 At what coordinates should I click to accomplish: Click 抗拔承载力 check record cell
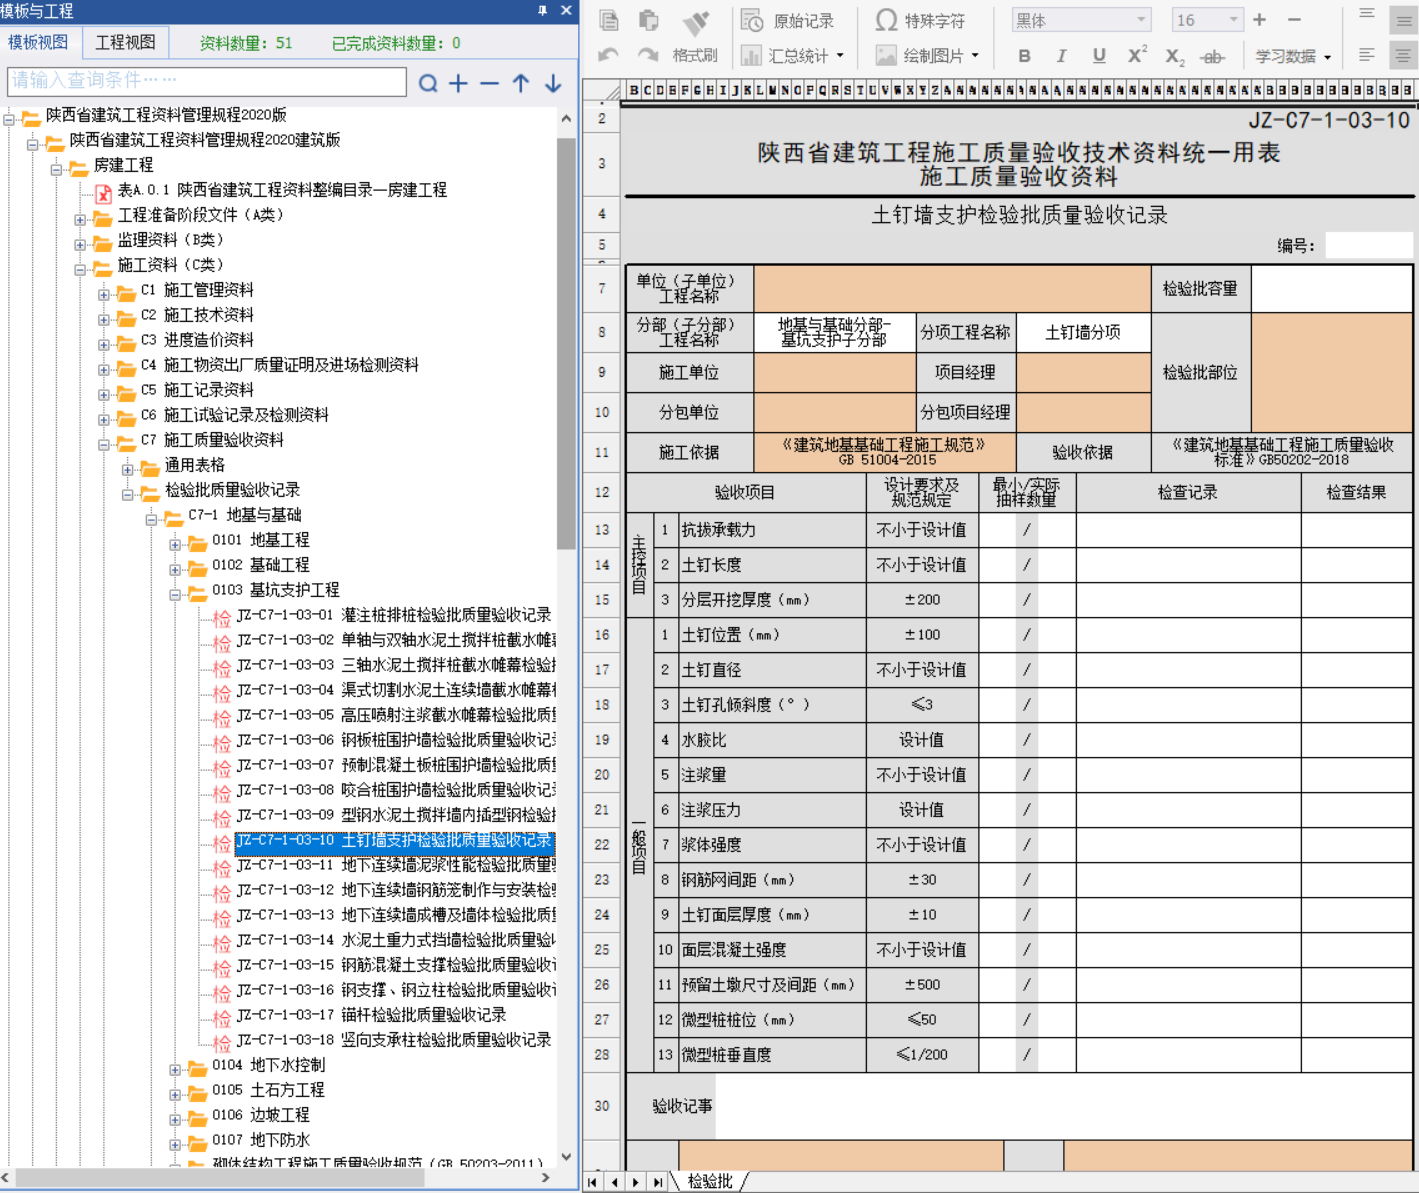point(1188,530)
